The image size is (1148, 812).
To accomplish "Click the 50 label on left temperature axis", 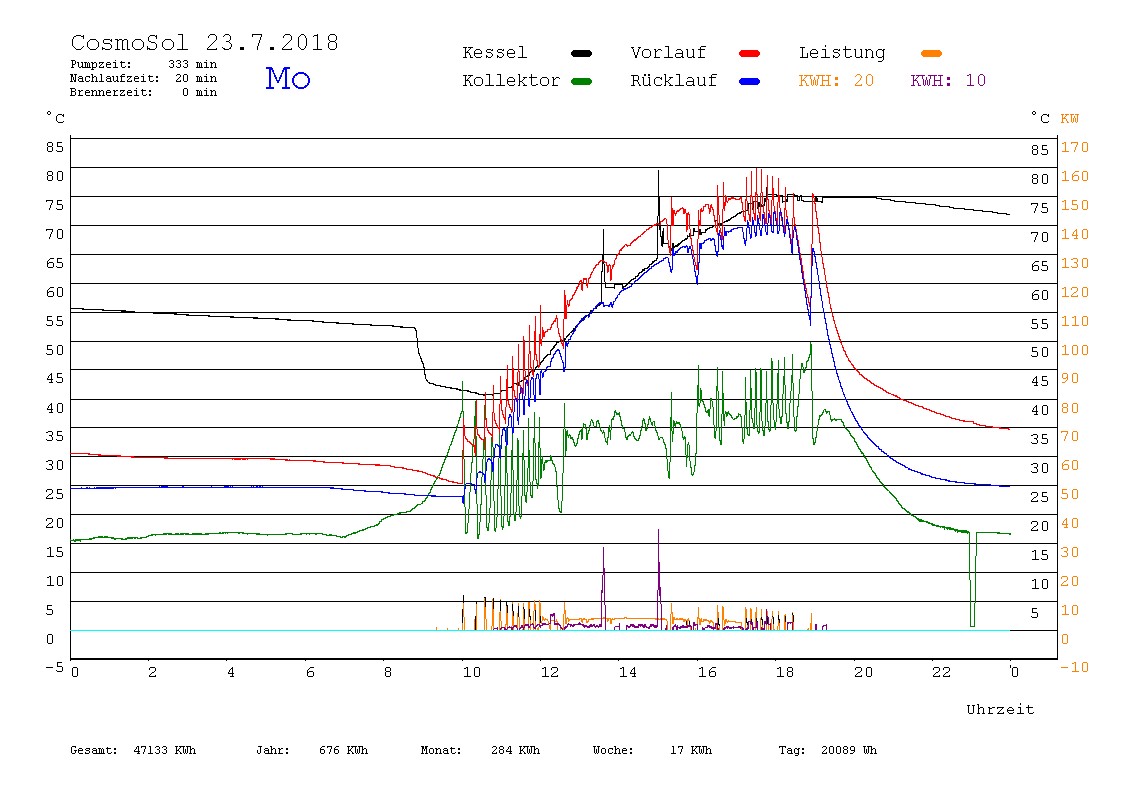I will click(x=55, y=350).
